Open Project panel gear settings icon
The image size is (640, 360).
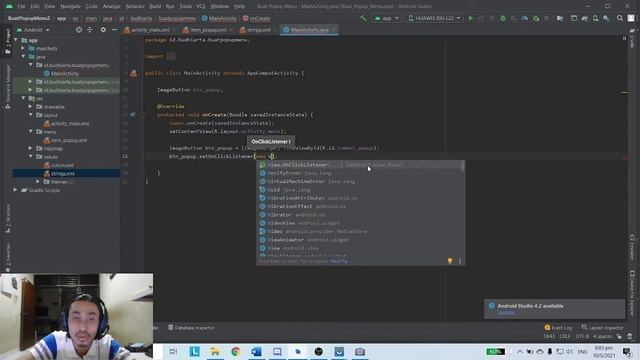pyautogui.click(x=103, y=30)
